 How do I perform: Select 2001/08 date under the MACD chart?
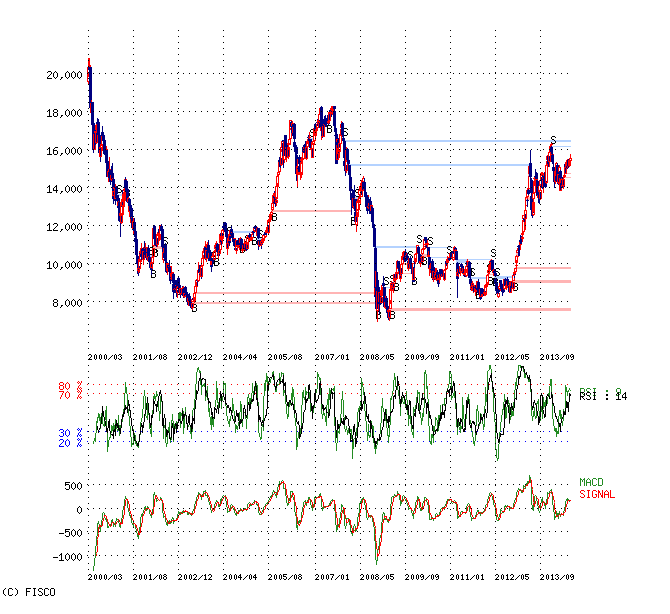[x=150, y=577]
